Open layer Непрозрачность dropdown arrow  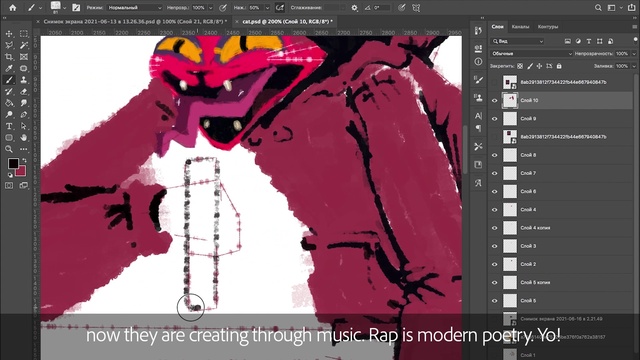pyautogui.click(x=634, y=53)
